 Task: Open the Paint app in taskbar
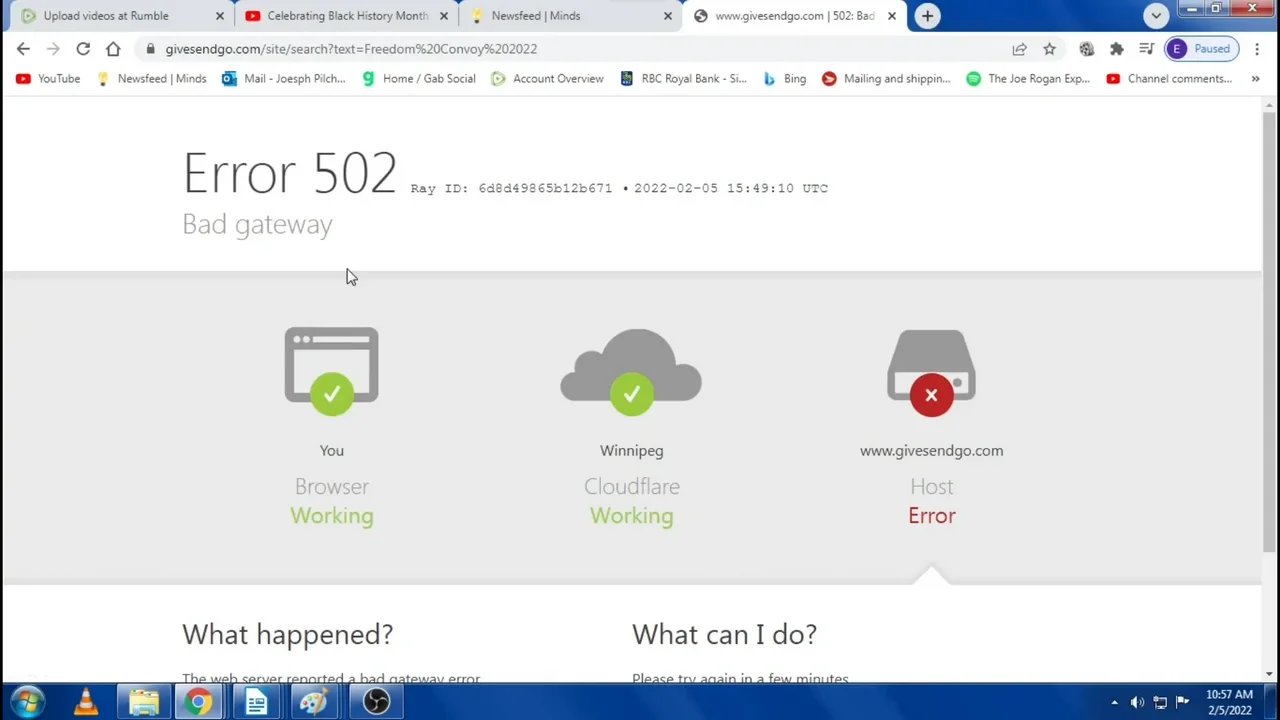313,702
